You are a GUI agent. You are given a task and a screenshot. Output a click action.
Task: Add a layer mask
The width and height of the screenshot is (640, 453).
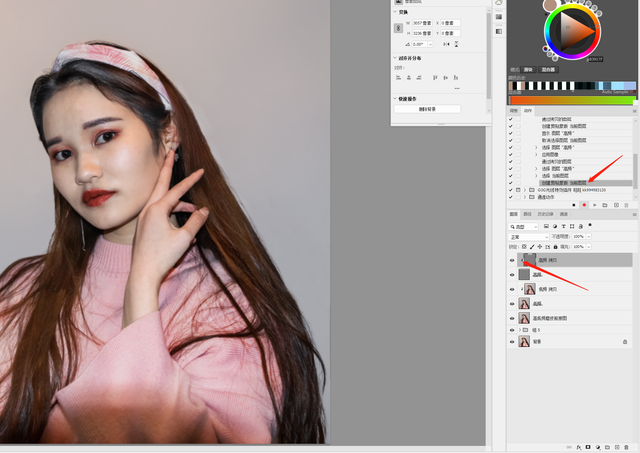pyautogui.click(x=588, y=447)
